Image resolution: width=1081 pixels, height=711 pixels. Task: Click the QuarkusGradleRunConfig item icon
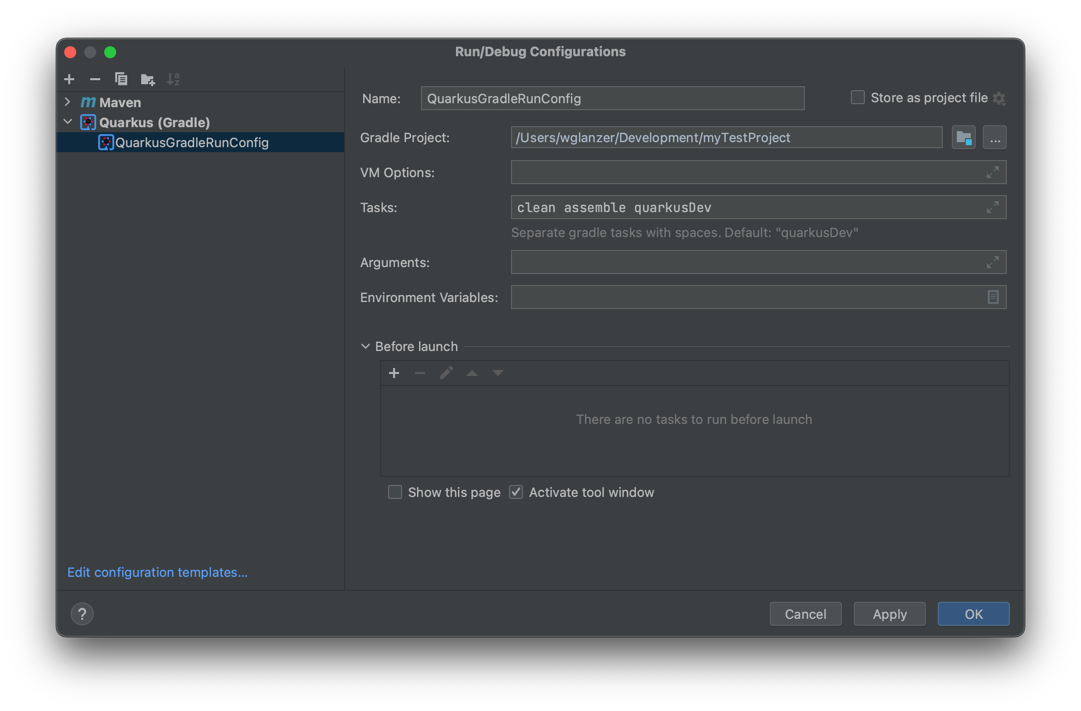coord(105,142)
